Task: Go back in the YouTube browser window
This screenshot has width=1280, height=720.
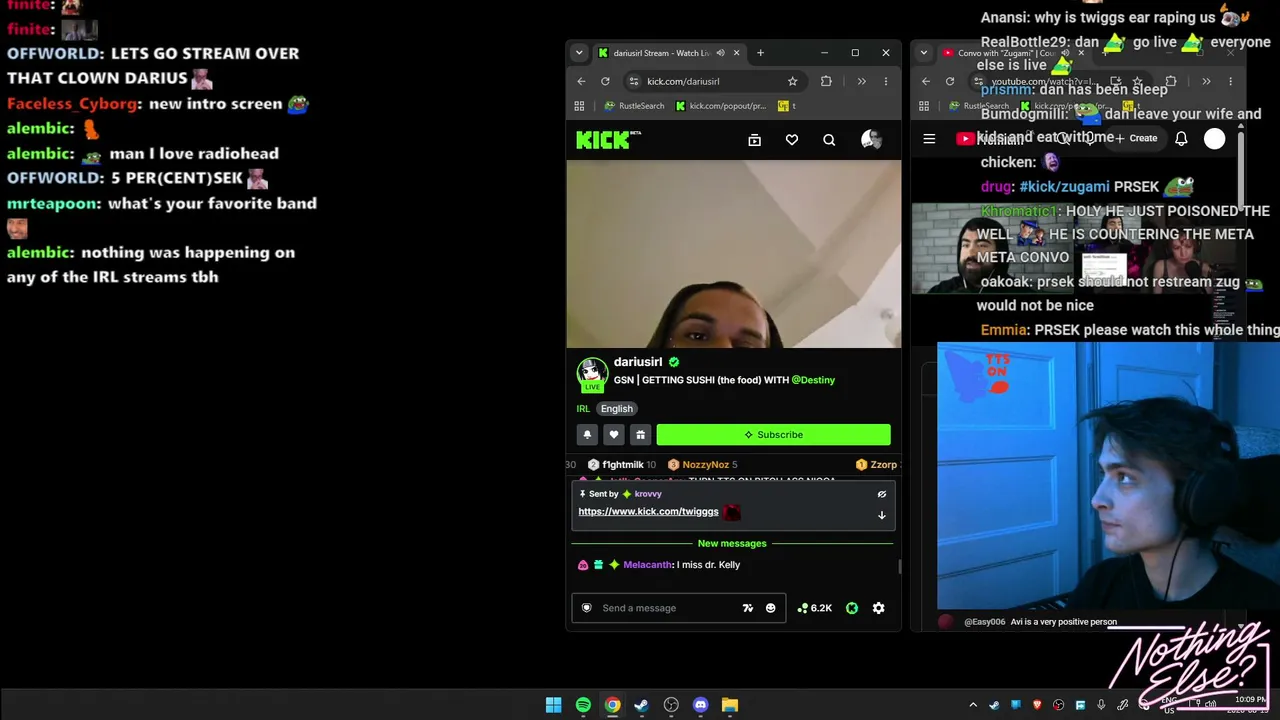Action: click(926, 81)
